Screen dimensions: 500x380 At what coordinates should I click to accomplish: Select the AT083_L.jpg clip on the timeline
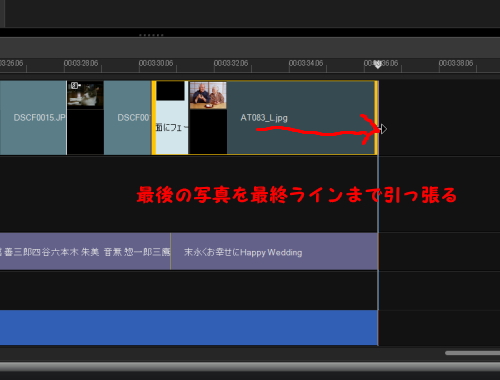pyautogui.click(x=283, y=118)
